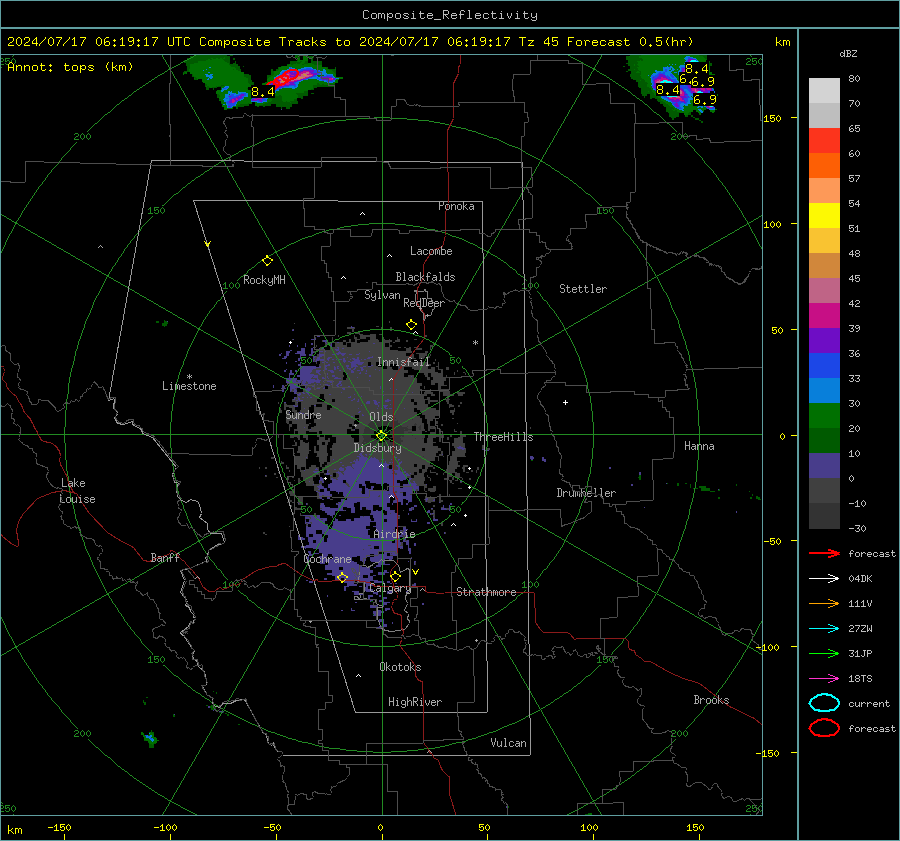This screenshot has height=841, width=900.
Task: Click yellow radar-site diamond at Olds
Action: [x=381, y=436]
